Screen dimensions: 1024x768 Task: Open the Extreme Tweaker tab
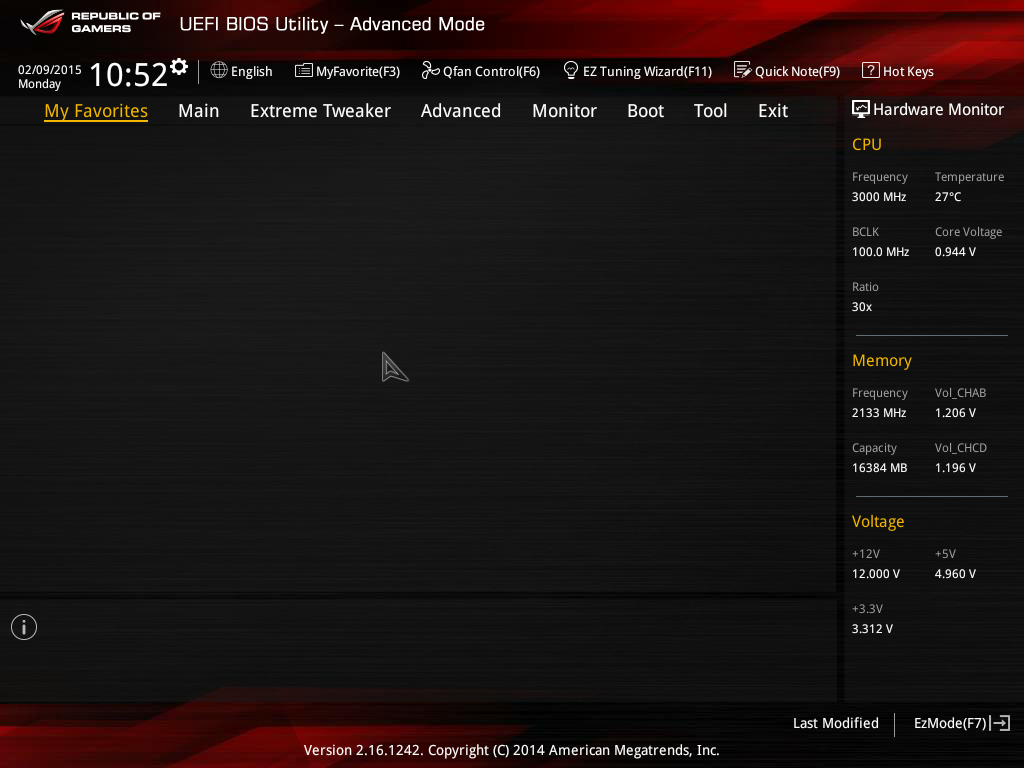click(320, 111)
